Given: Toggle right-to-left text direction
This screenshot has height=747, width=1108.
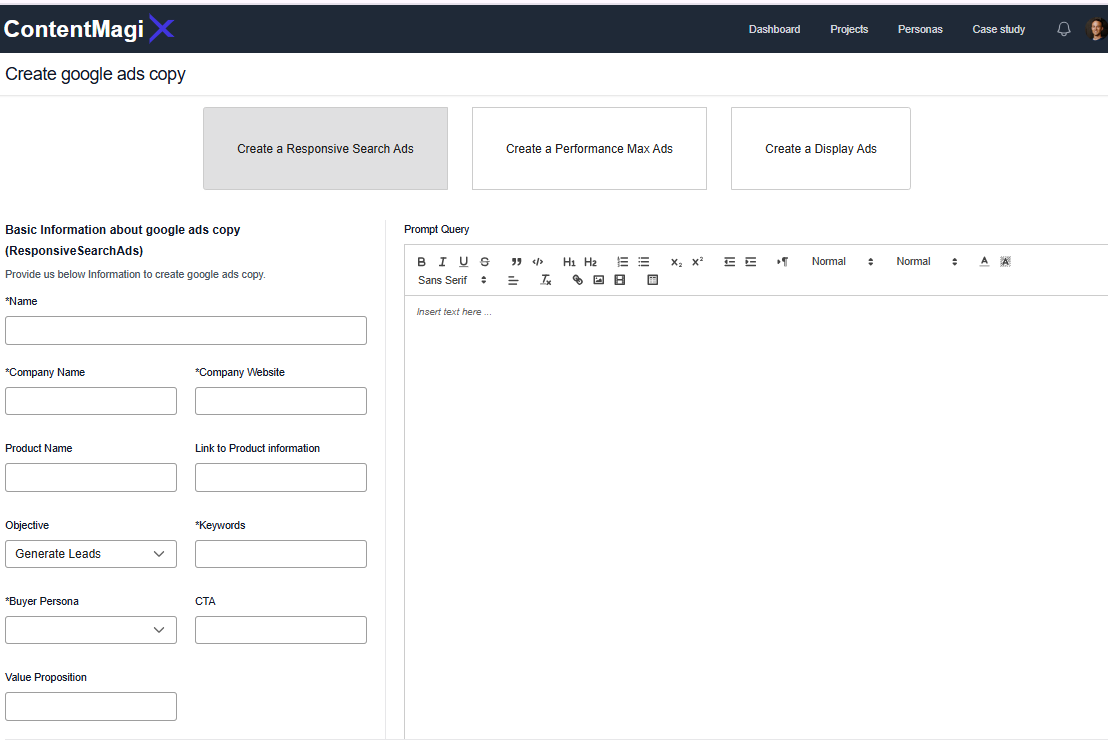Looking at the screenshot, I should [782, 261].
